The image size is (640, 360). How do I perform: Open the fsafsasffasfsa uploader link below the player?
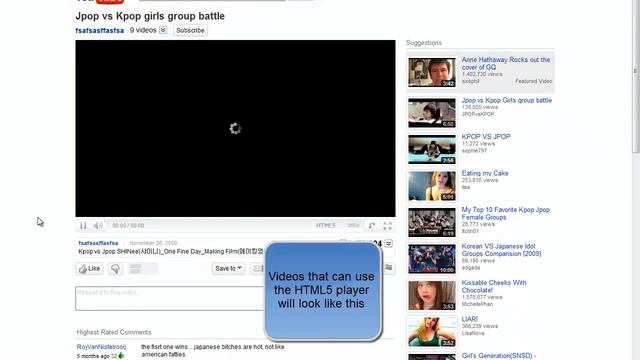(x=98, y=243)
